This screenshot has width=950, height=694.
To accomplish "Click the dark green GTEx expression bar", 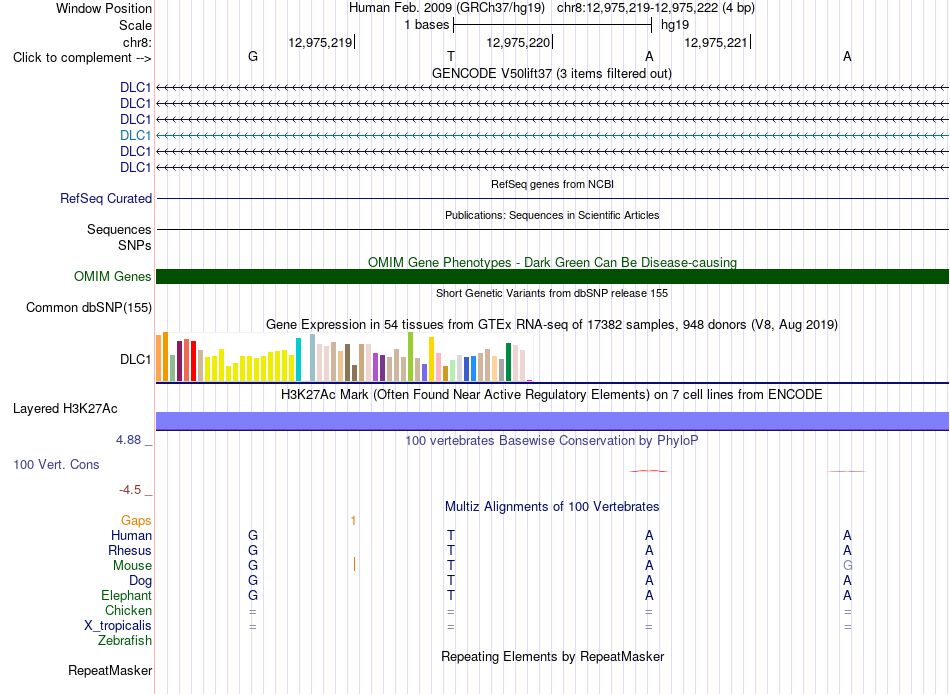I will pos(508,362).
